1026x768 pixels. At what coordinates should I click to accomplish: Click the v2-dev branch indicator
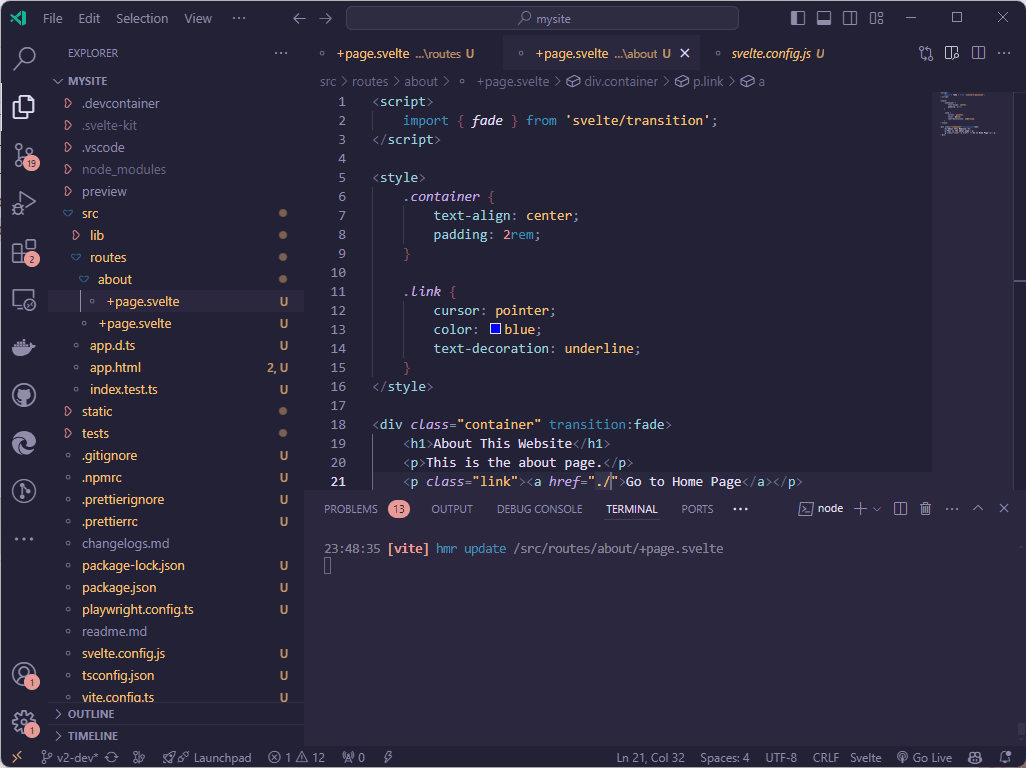(72, 757)
